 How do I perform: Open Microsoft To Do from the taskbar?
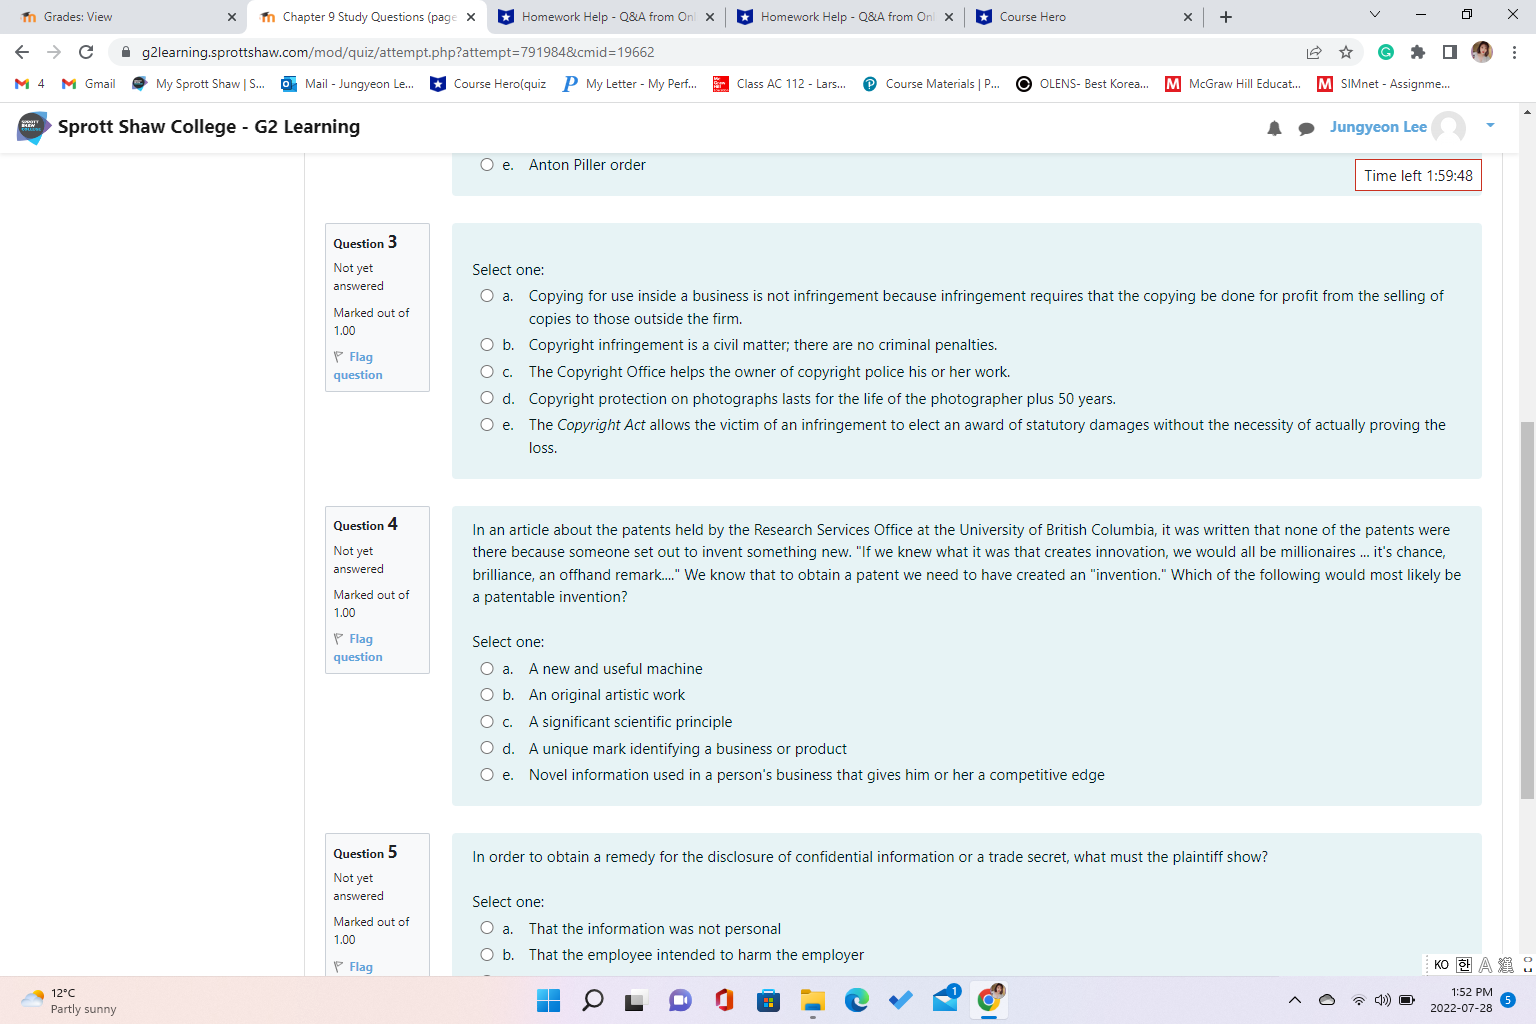tap(900, 1000)
